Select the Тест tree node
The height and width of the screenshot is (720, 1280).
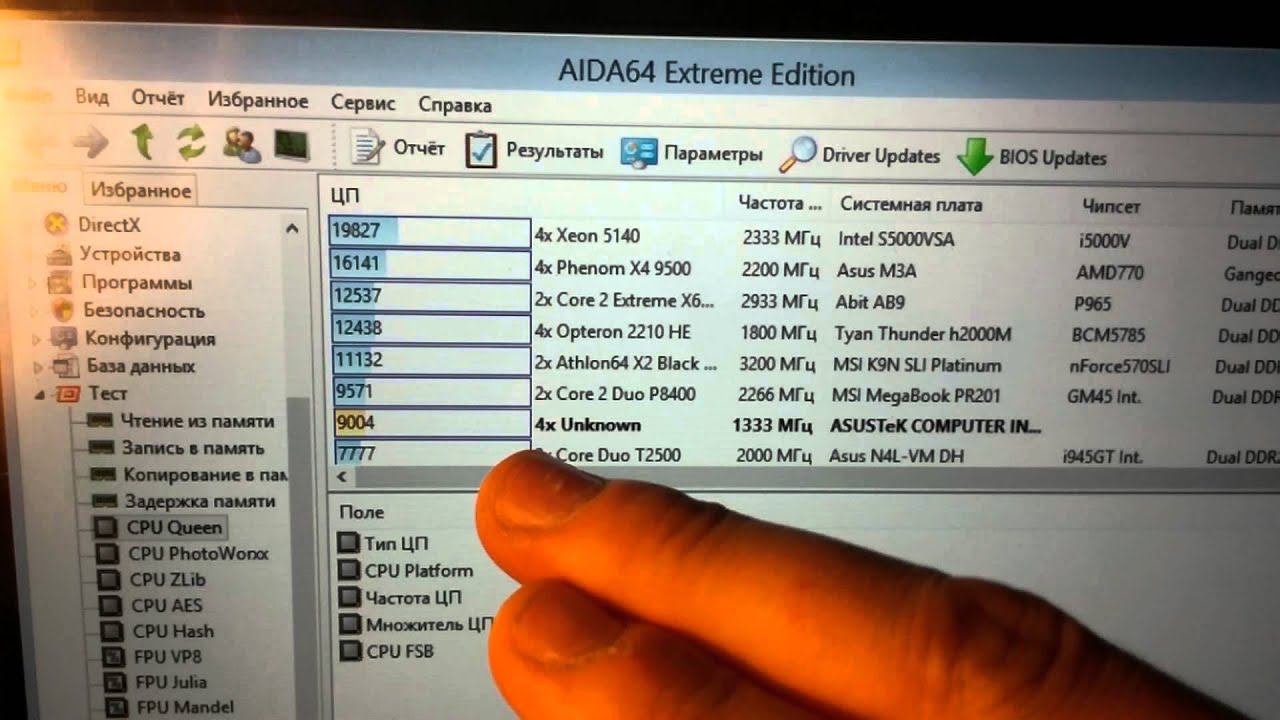click(x=107, y=393)
